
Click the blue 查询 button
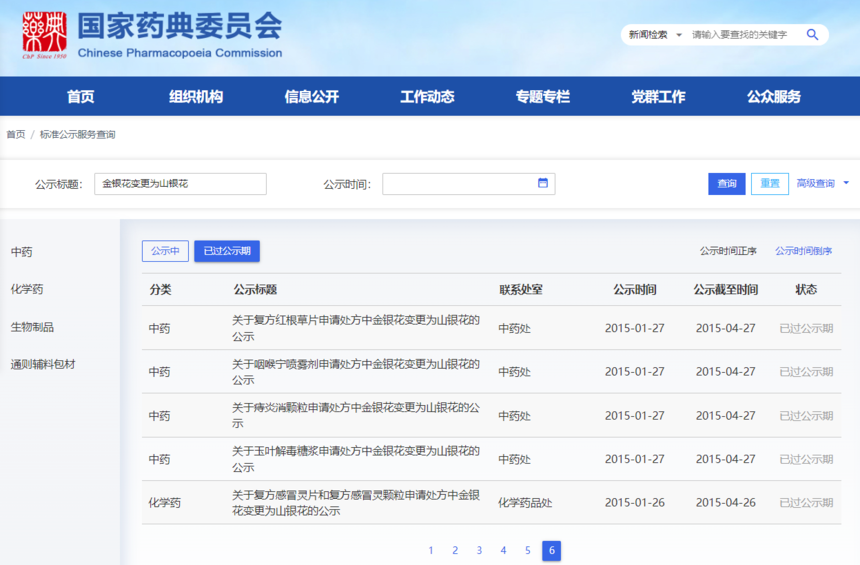[x=726, y=184]
